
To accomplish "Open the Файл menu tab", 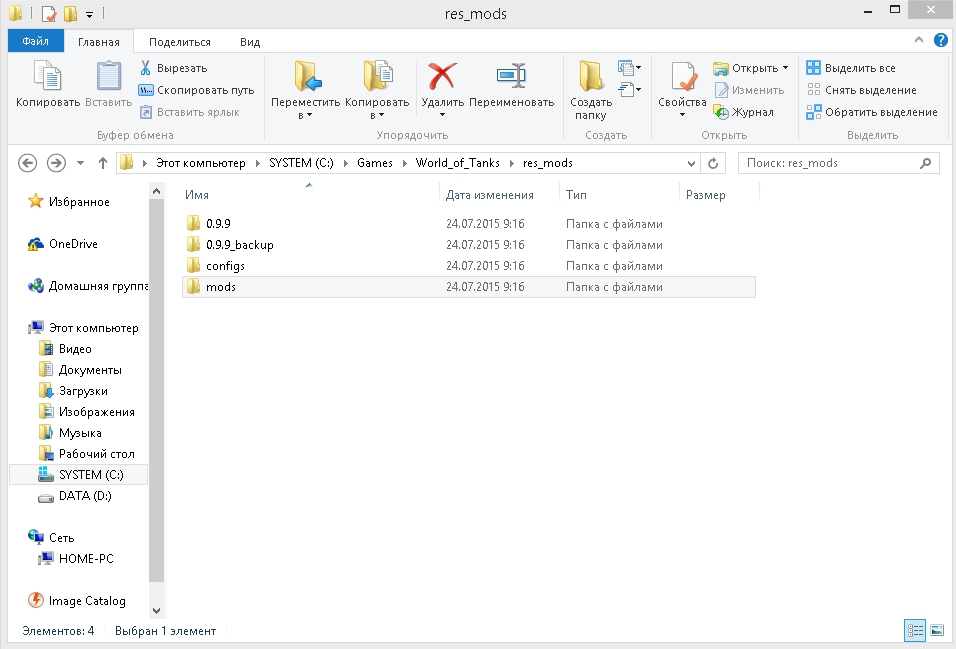I will coord(36,42).
